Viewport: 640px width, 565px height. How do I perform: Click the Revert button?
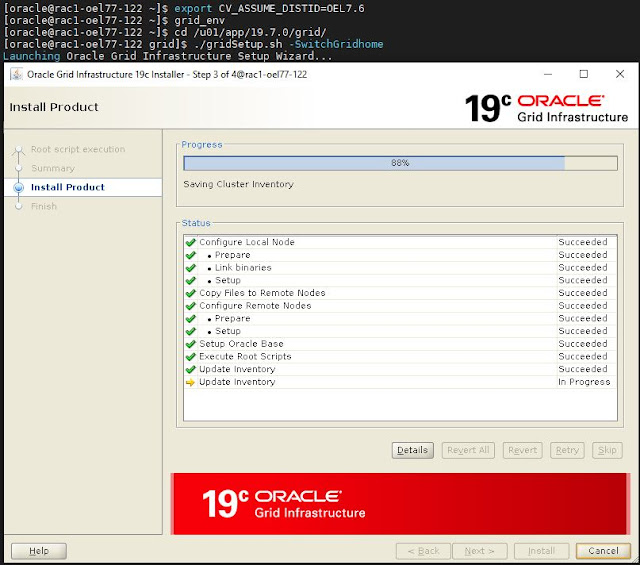[522, 450]
